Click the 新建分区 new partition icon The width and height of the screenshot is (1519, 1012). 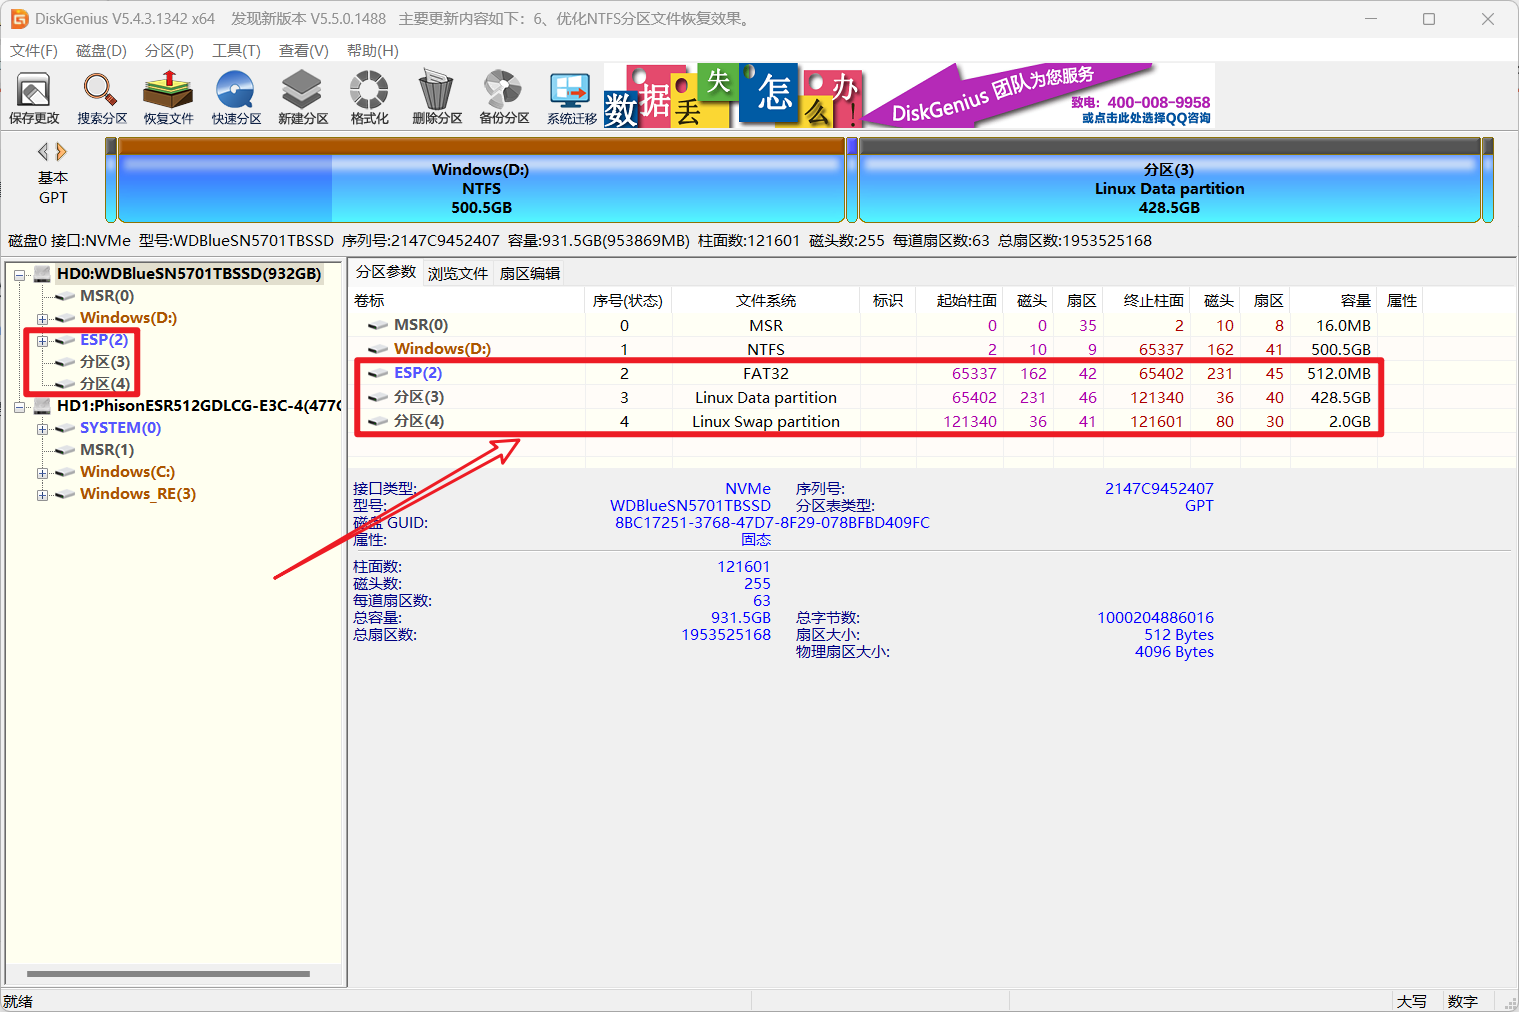point(302,97)
